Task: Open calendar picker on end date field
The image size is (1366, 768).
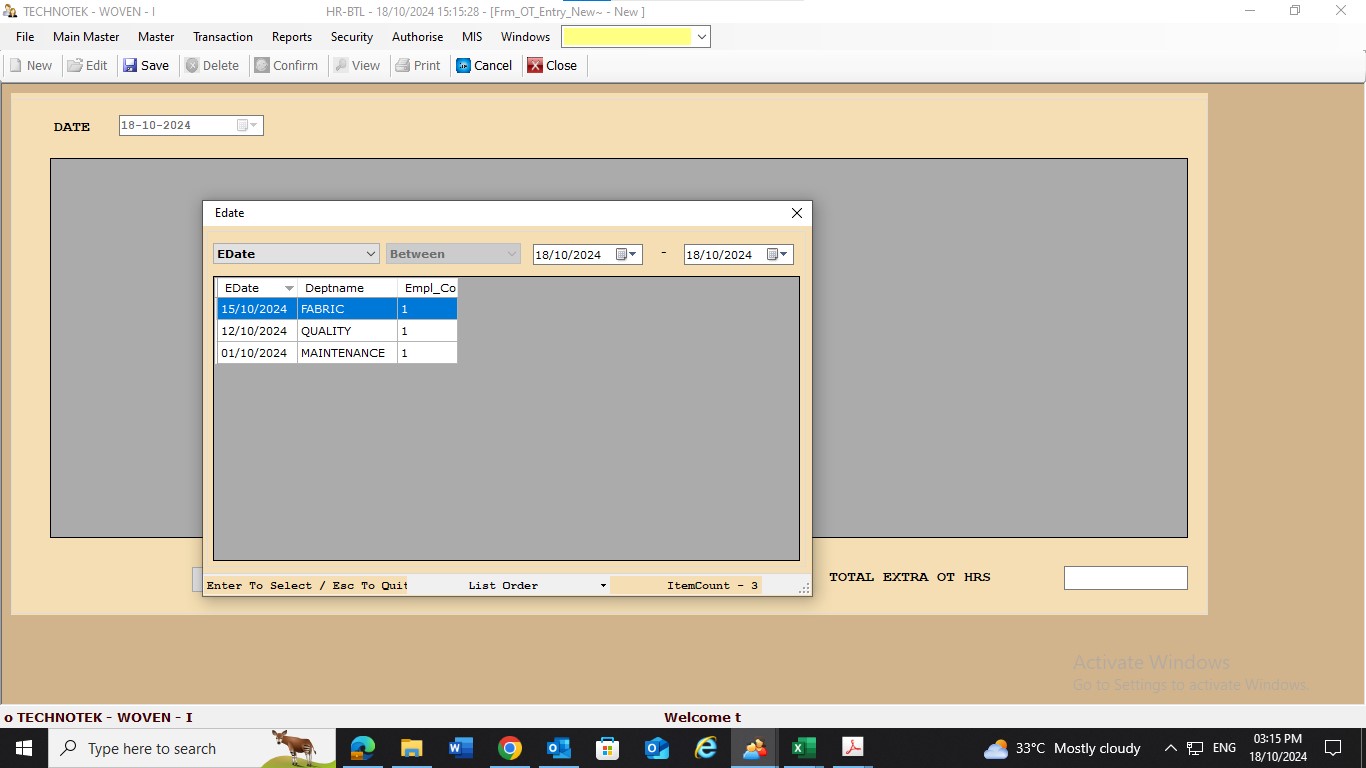Action: pos(777,255)
